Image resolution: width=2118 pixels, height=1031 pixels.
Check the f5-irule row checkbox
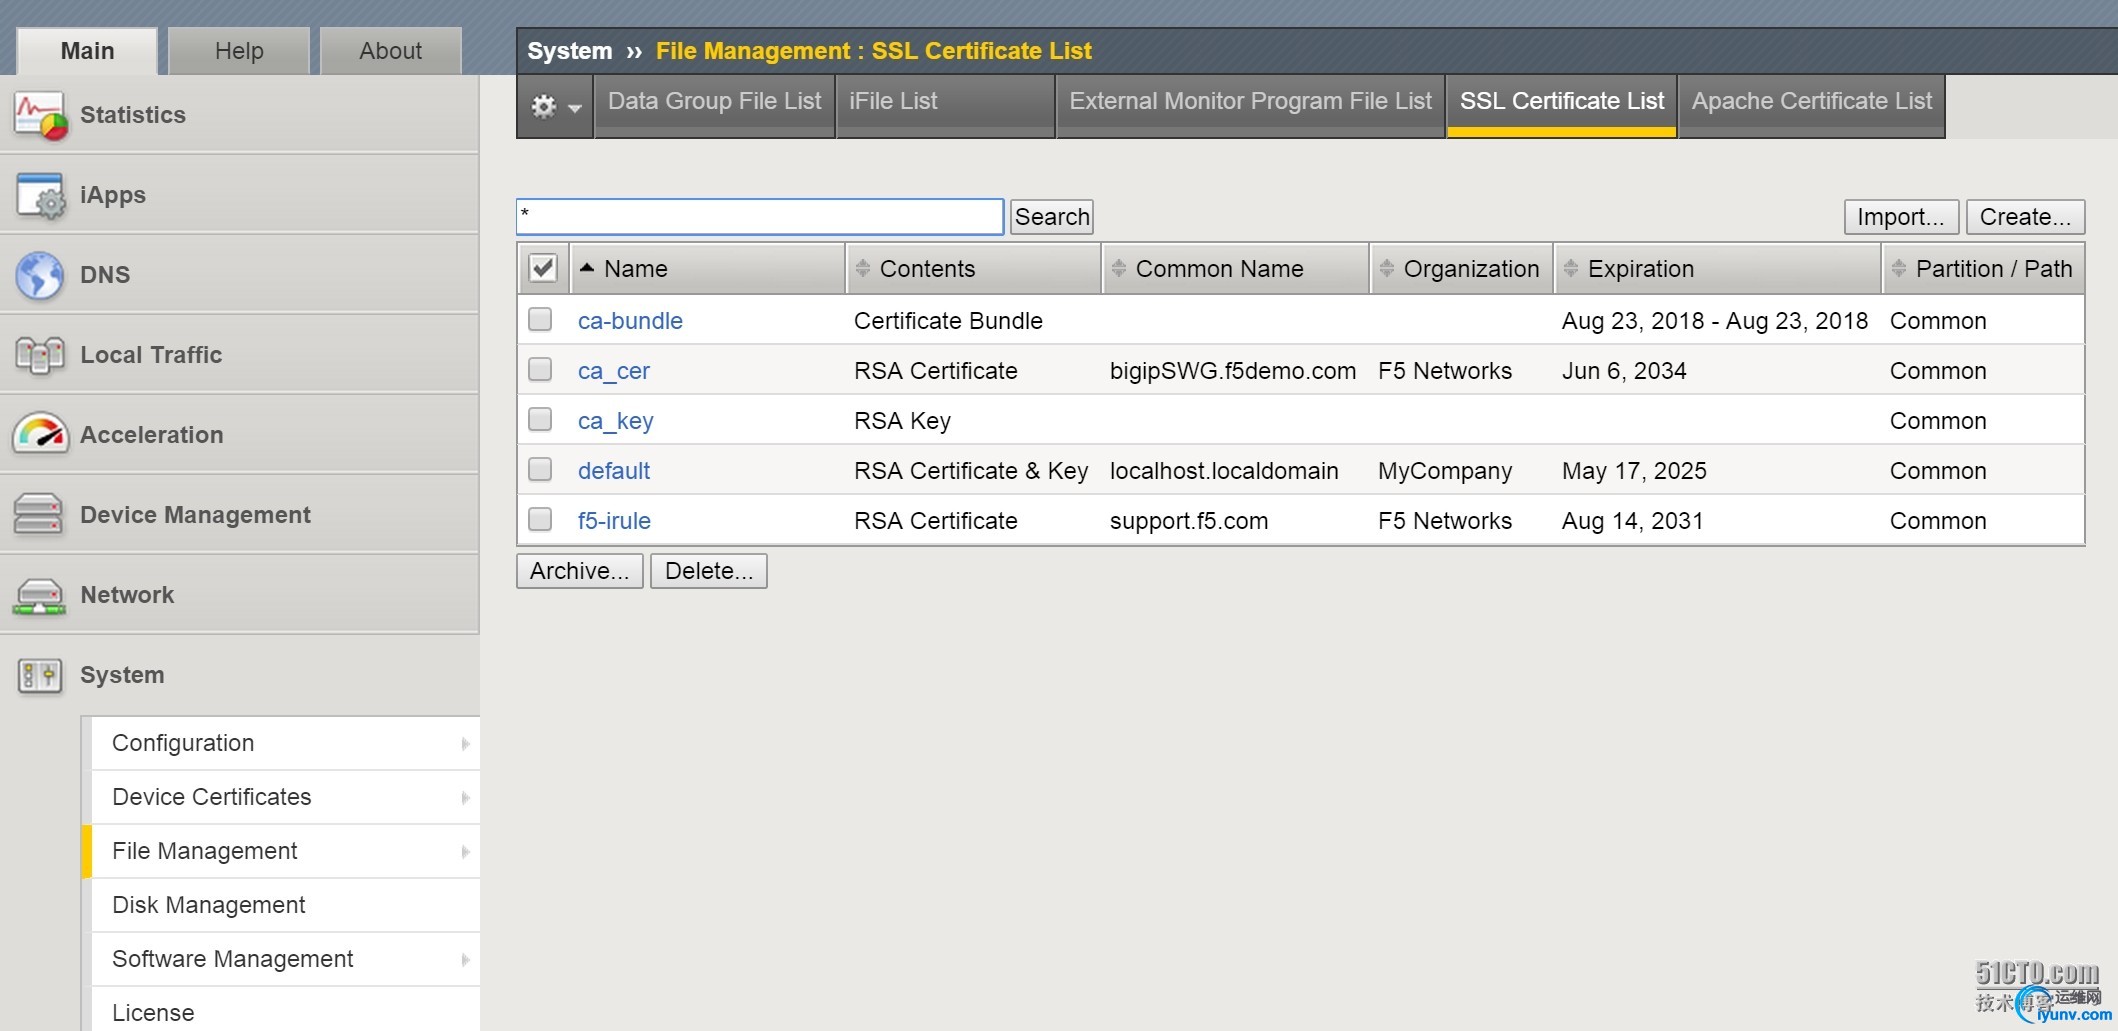click(x=540, y=519)
